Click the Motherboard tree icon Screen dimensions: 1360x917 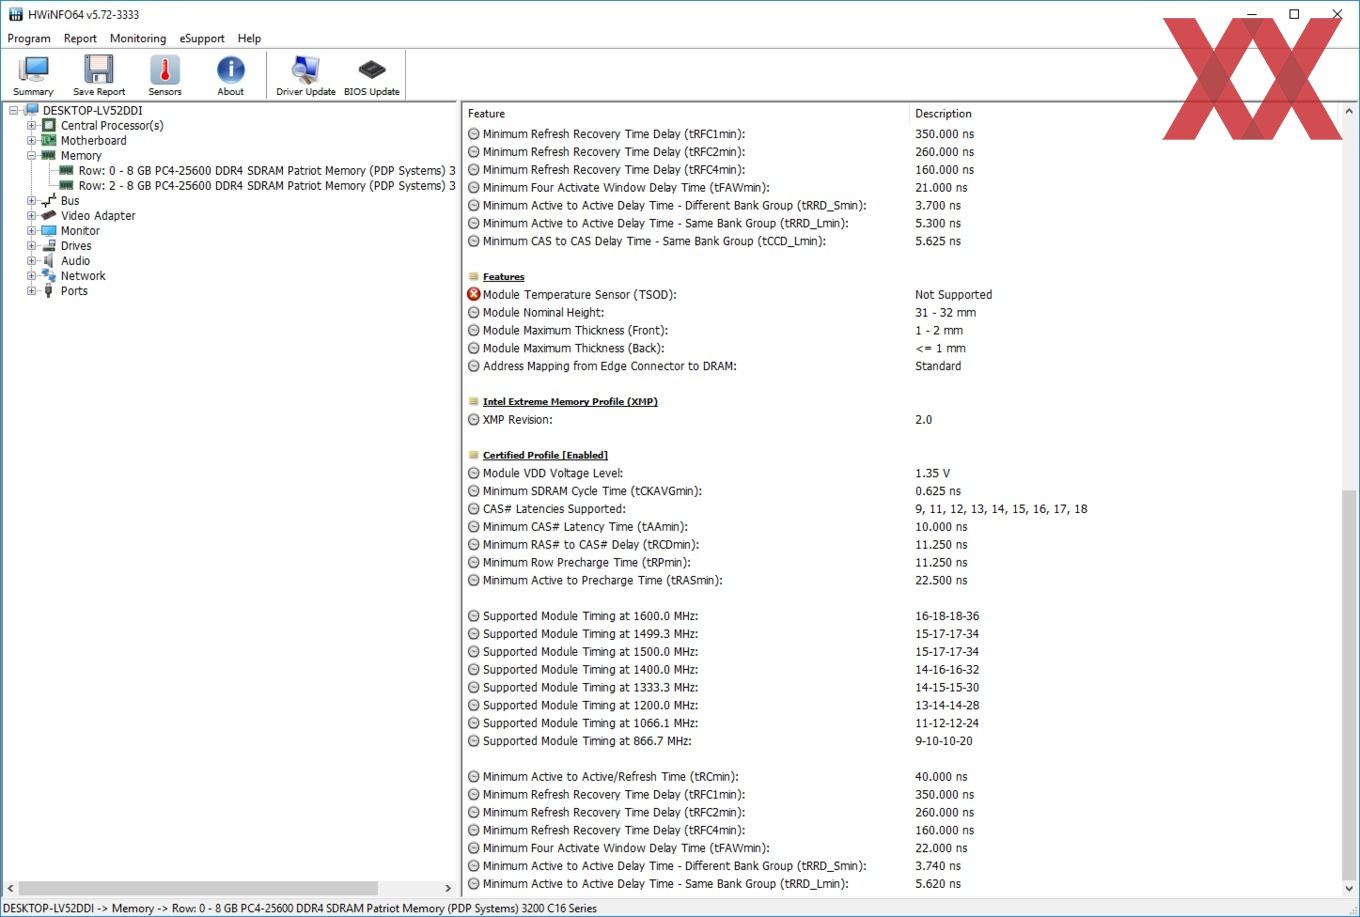[x=49, y=140]
